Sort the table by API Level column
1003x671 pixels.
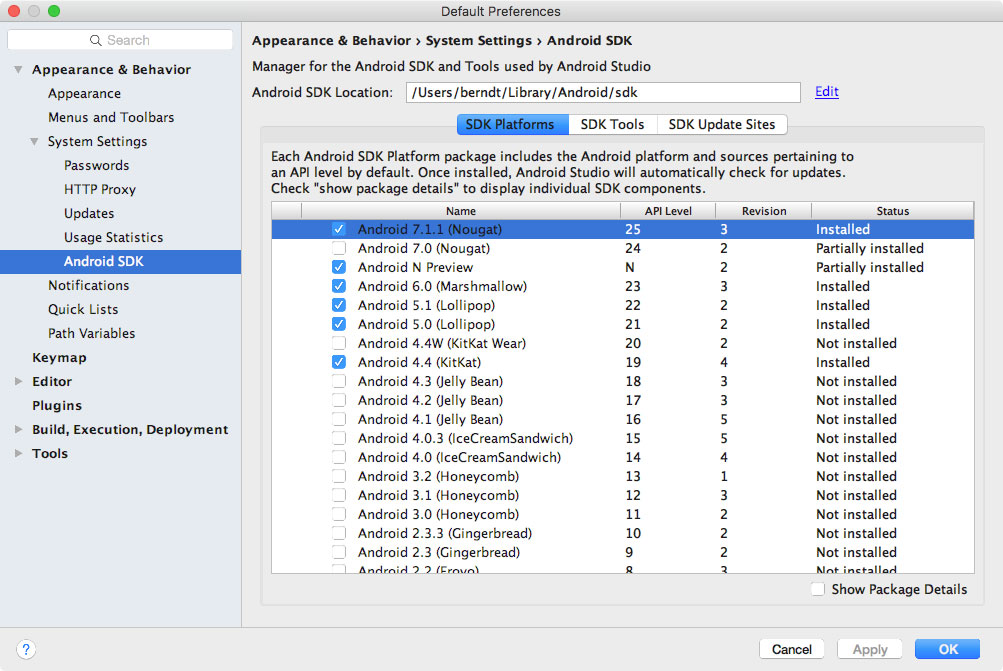point(669,211)
